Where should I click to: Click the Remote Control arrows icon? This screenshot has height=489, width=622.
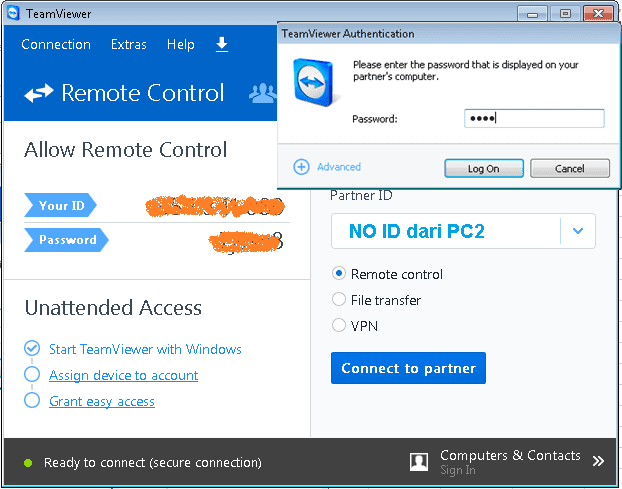39,93
